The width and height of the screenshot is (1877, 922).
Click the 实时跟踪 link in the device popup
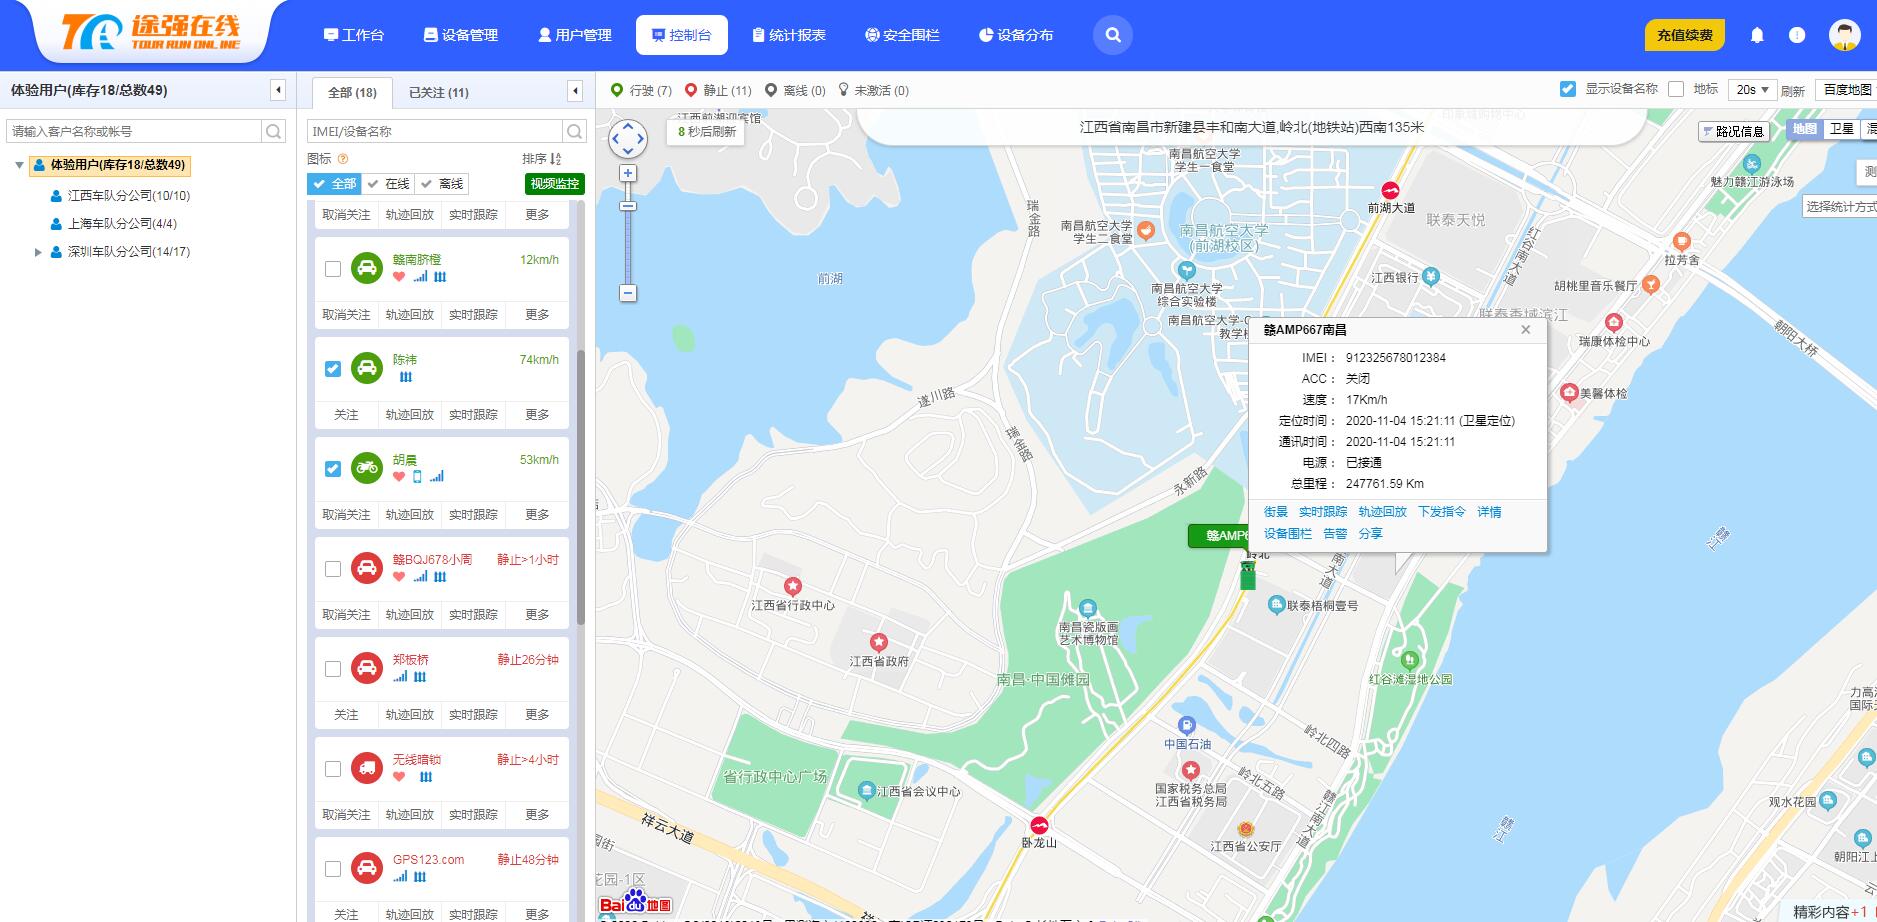pos(1322,511)
